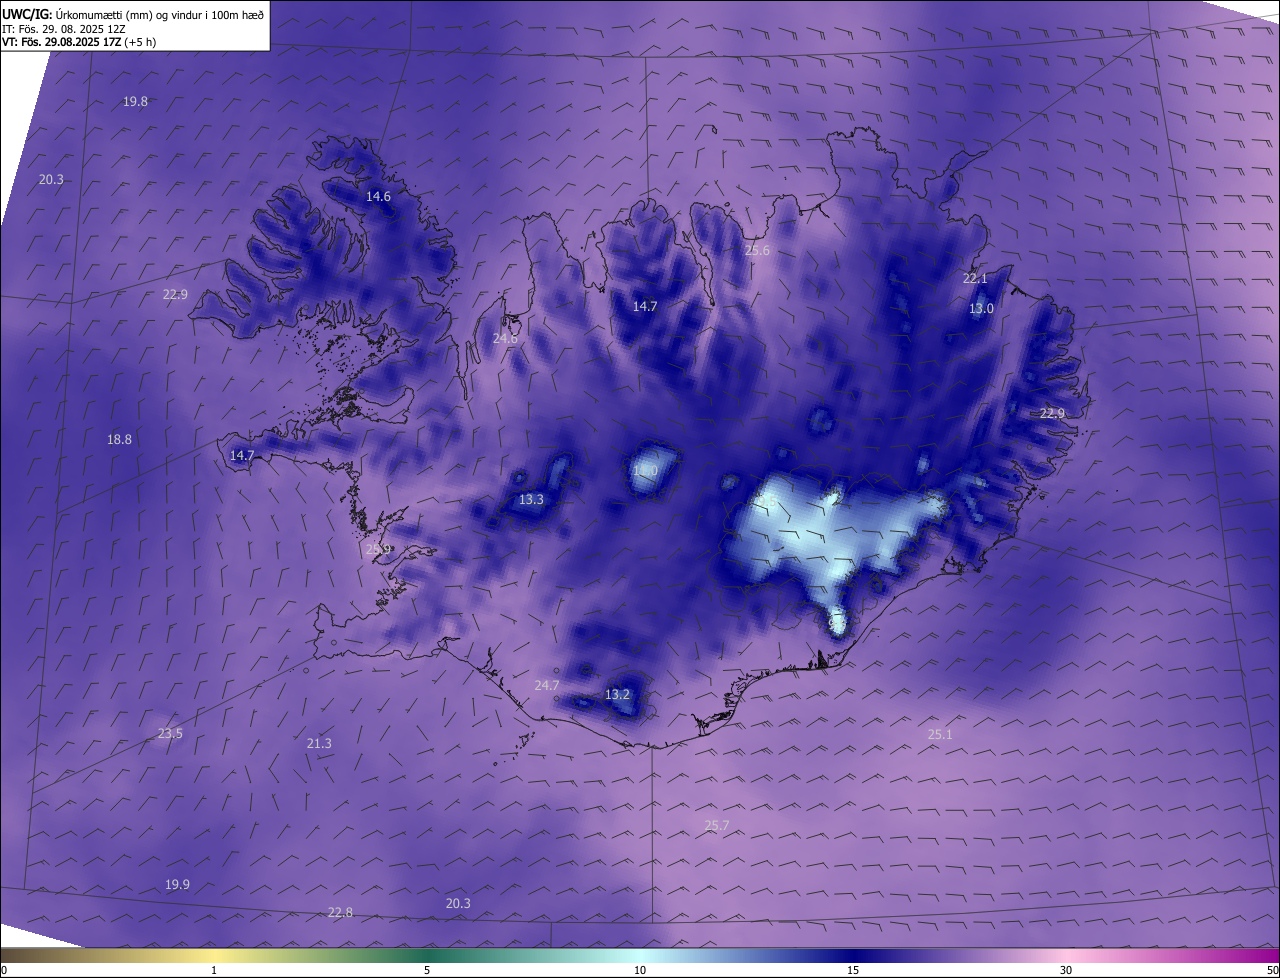This screenshot has height=978, width=1280.
Task: Select the colour scale tick labelled 30
Action: (1066, 970)
